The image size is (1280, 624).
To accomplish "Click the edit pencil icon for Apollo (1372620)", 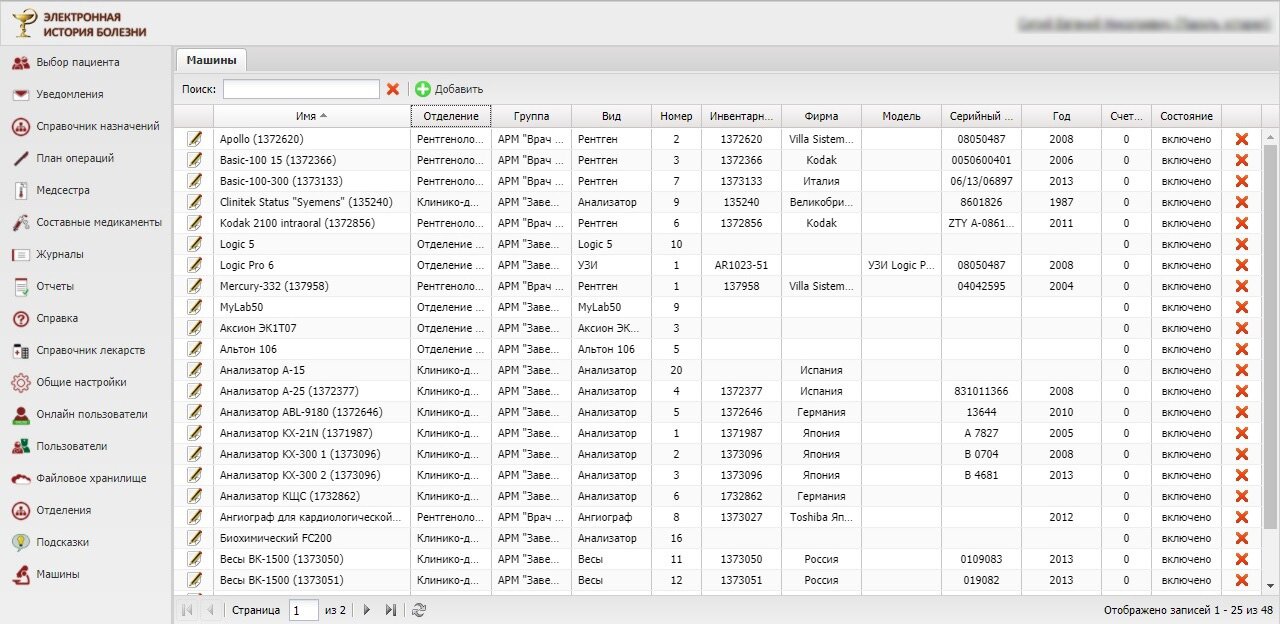I will point(195,139).
